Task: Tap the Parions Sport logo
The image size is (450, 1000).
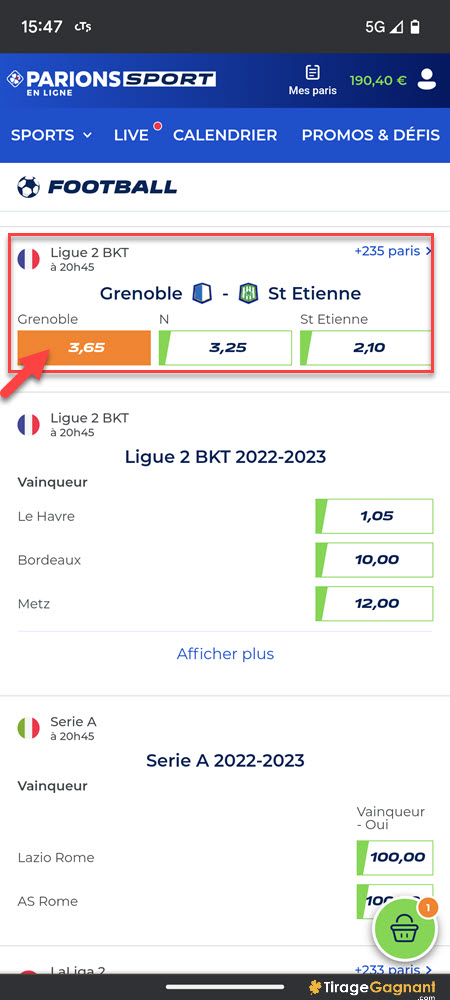Action: 111,81
